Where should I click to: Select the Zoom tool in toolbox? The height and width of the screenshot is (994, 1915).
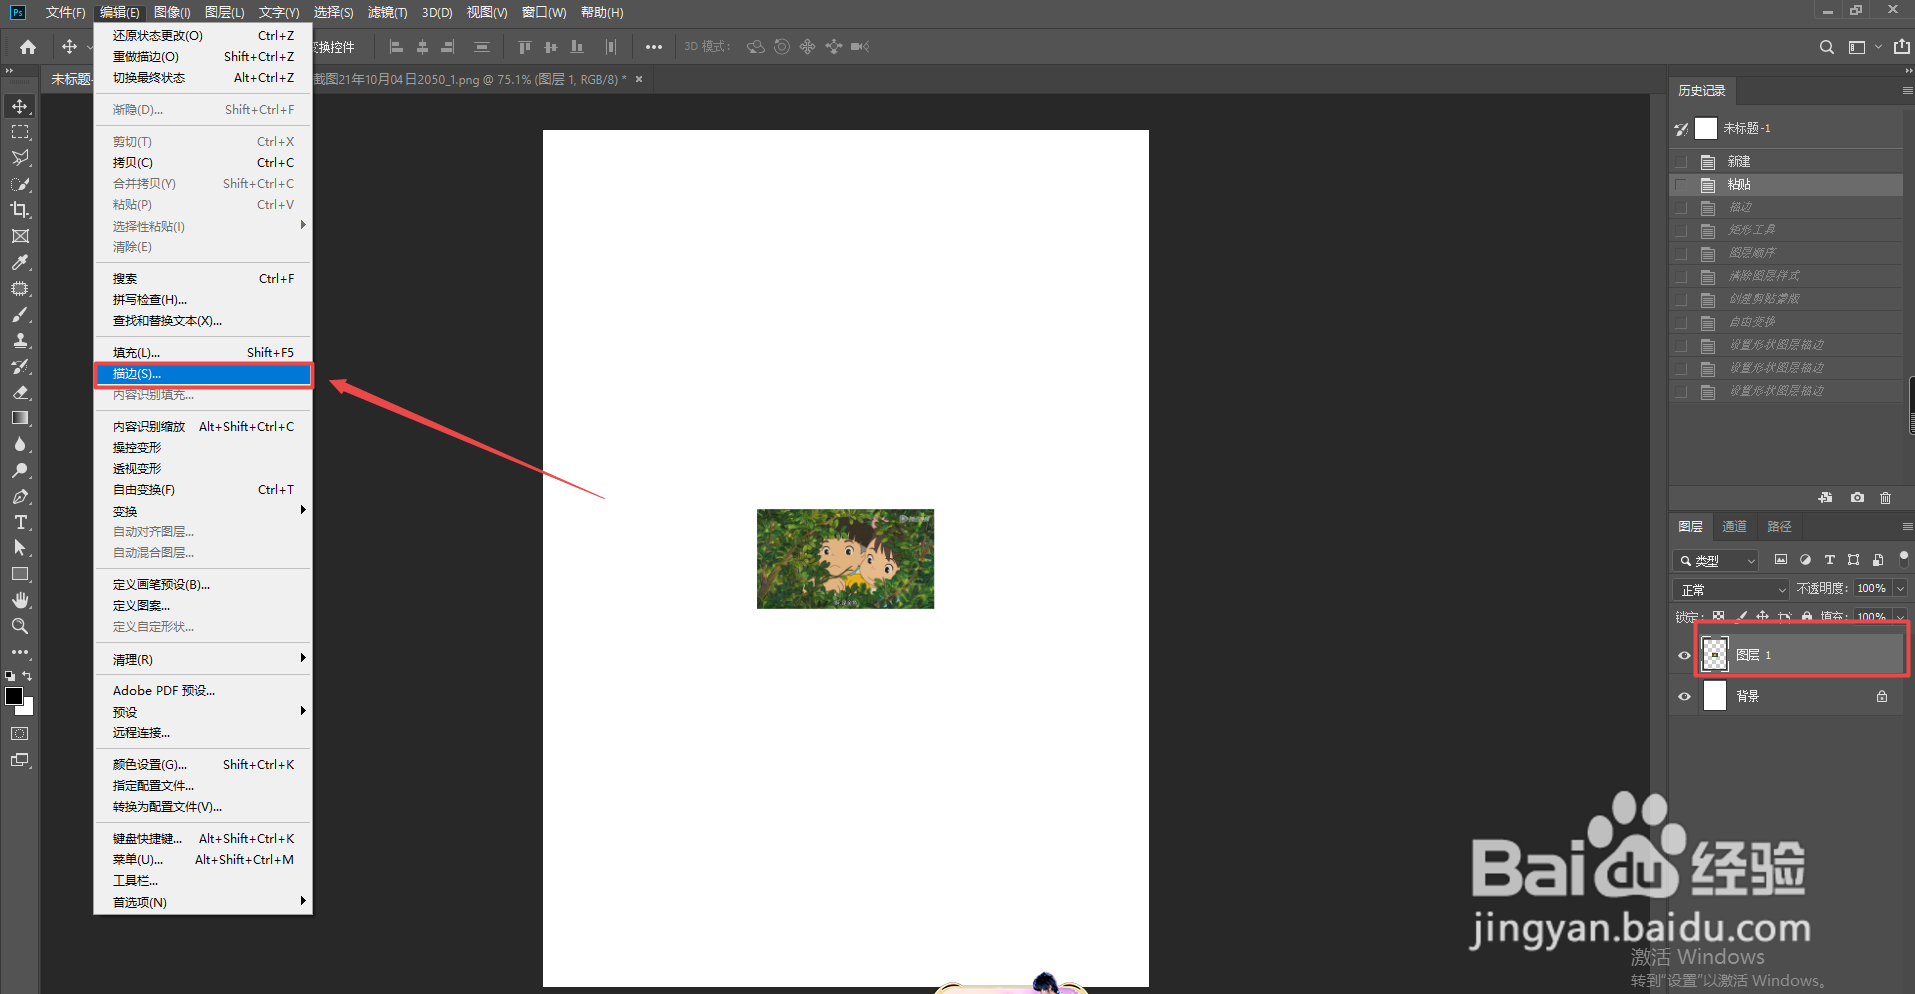[x=20, y=626]
